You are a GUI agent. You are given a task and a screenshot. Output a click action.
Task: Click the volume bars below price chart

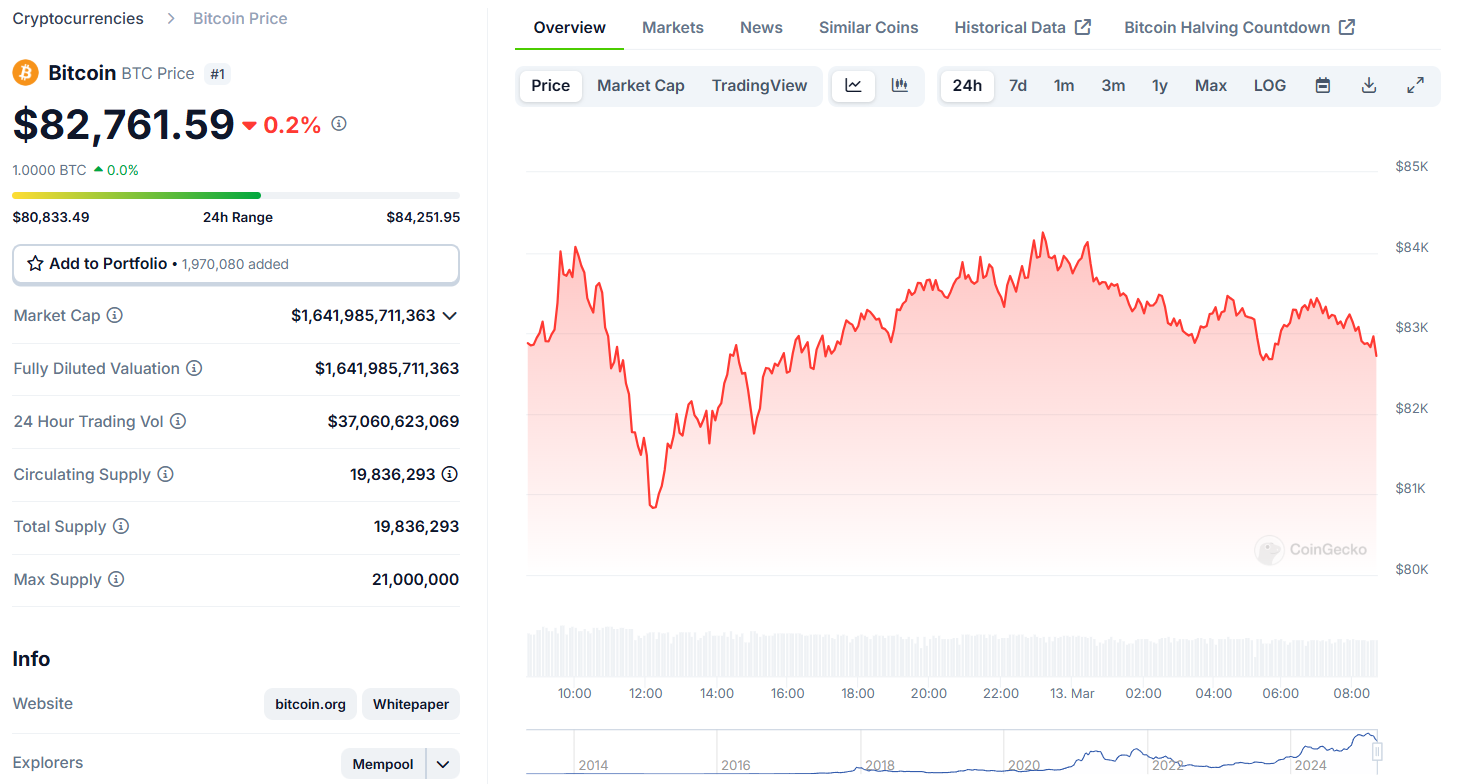952,652
